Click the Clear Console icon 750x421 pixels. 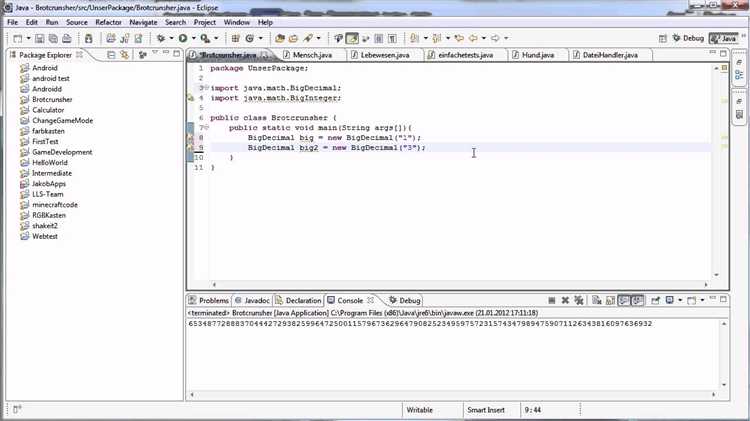[595, 300]
